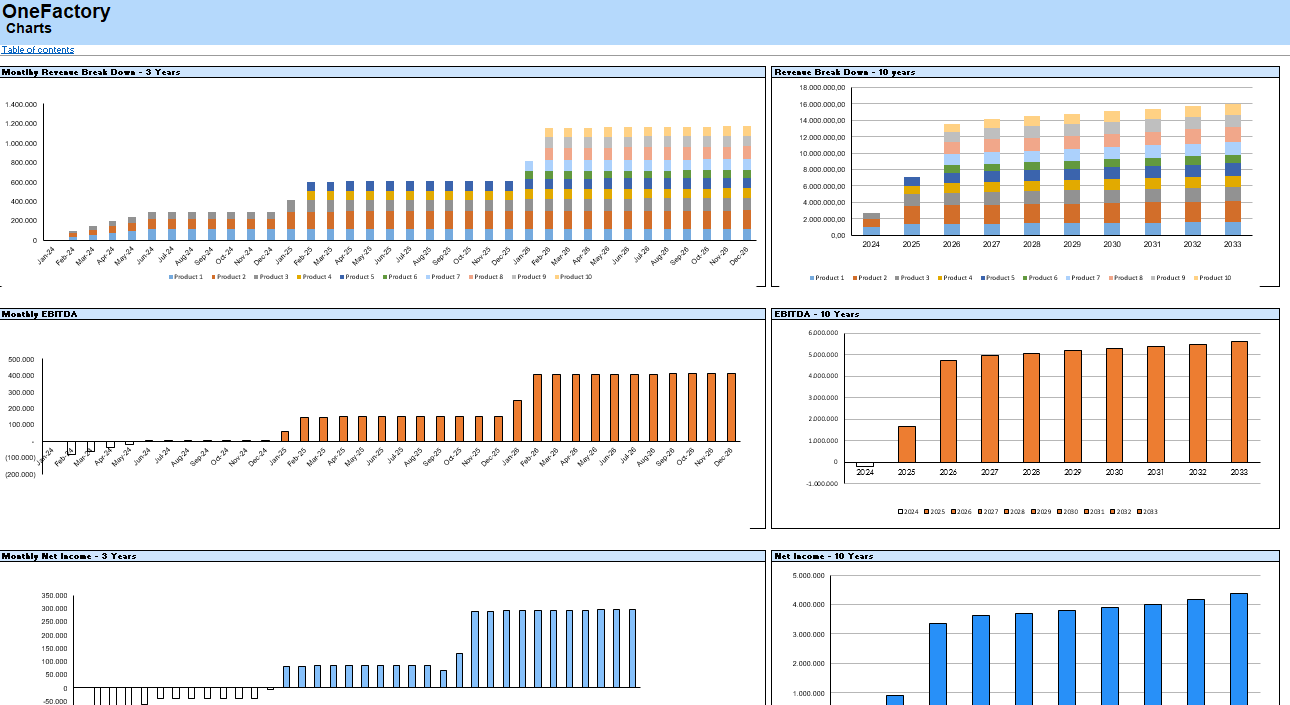The height and width of the screenshot is (705, 1290).
Task: Select the EBITDA - 10 Years heading
Action: coord(817,314)
